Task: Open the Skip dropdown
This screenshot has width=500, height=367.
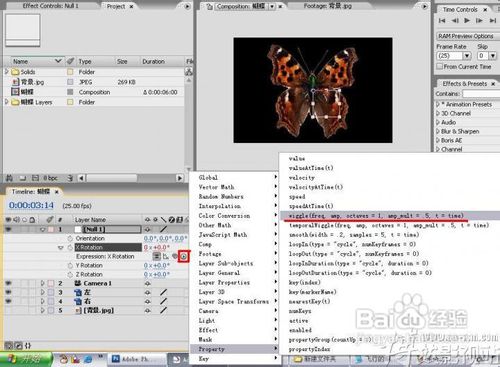Action: 493,56
